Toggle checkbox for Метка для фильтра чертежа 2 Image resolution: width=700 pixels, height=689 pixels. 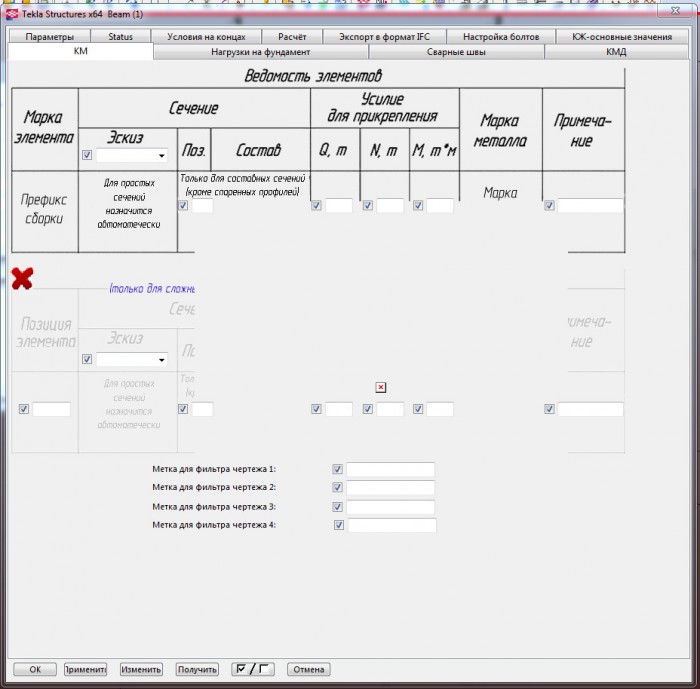338,487
